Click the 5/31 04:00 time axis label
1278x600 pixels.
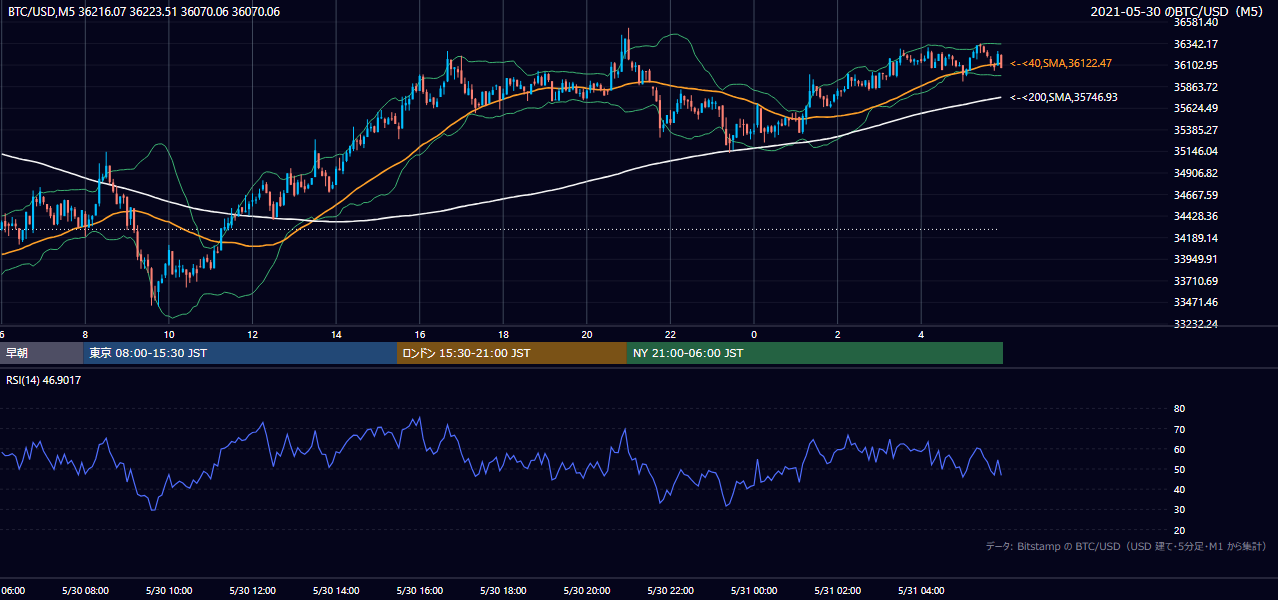click(x=920, y=591)
